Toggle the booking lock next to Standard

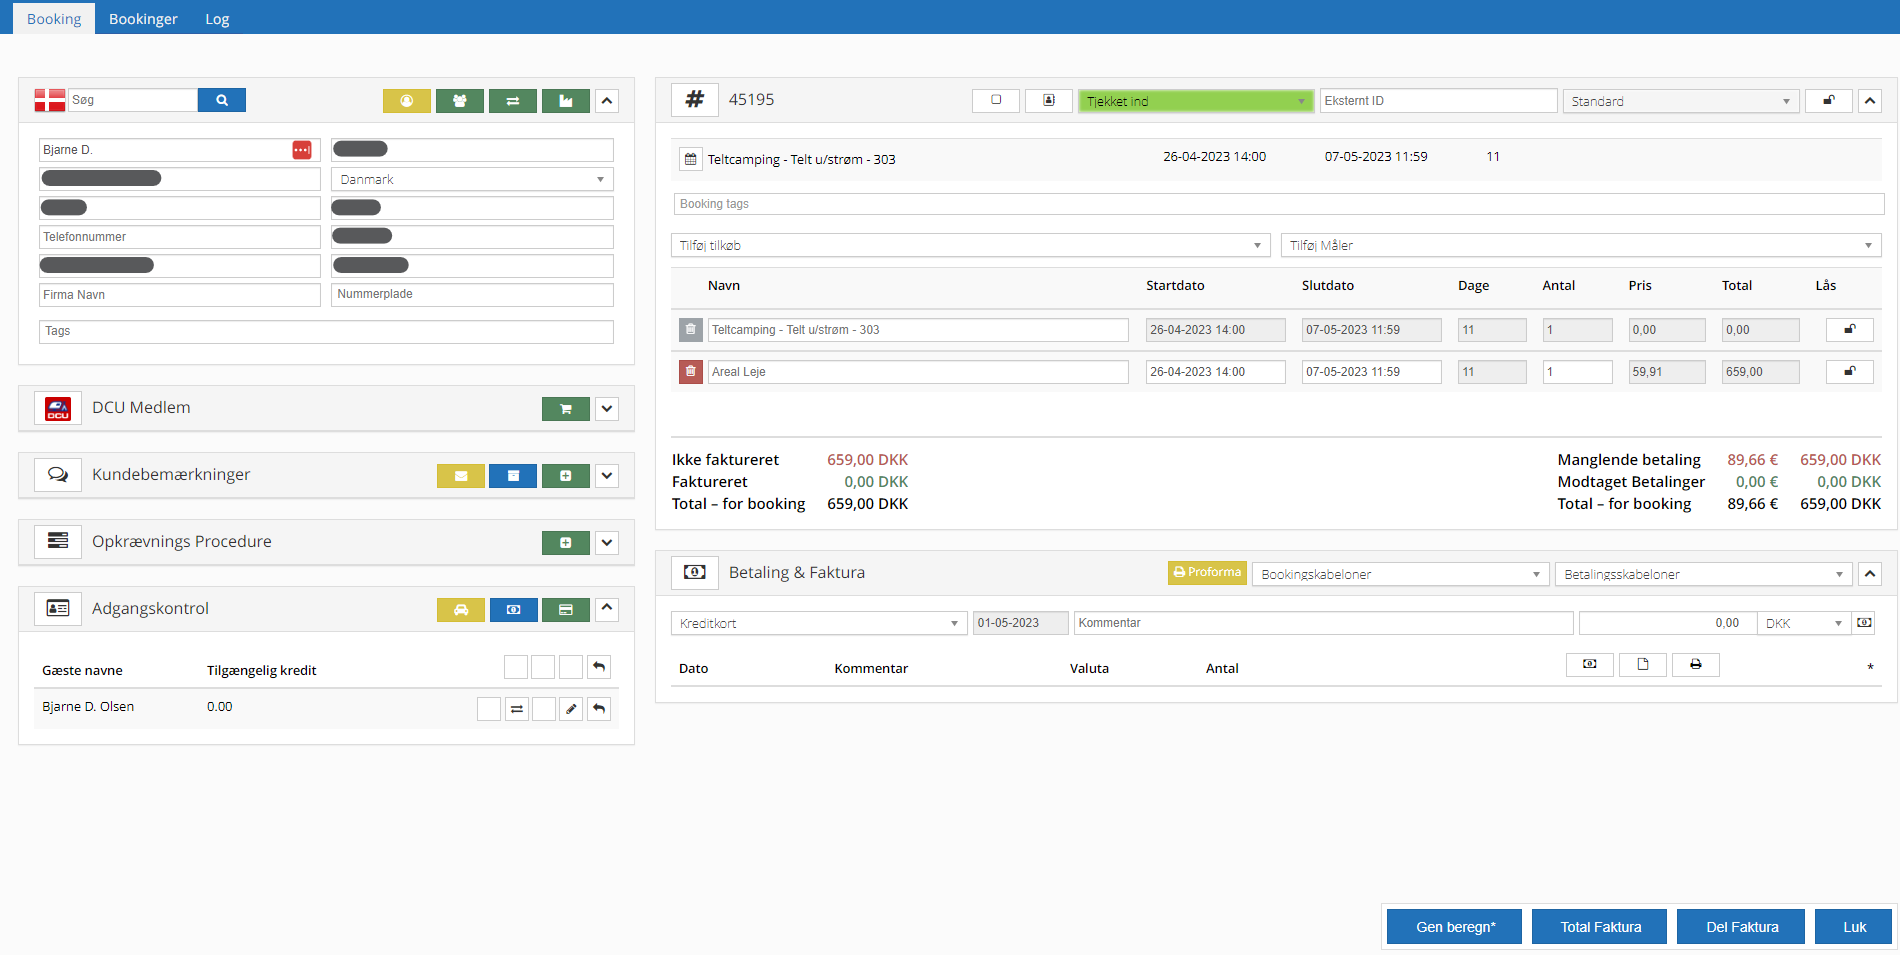click(x=1828, y=101)
